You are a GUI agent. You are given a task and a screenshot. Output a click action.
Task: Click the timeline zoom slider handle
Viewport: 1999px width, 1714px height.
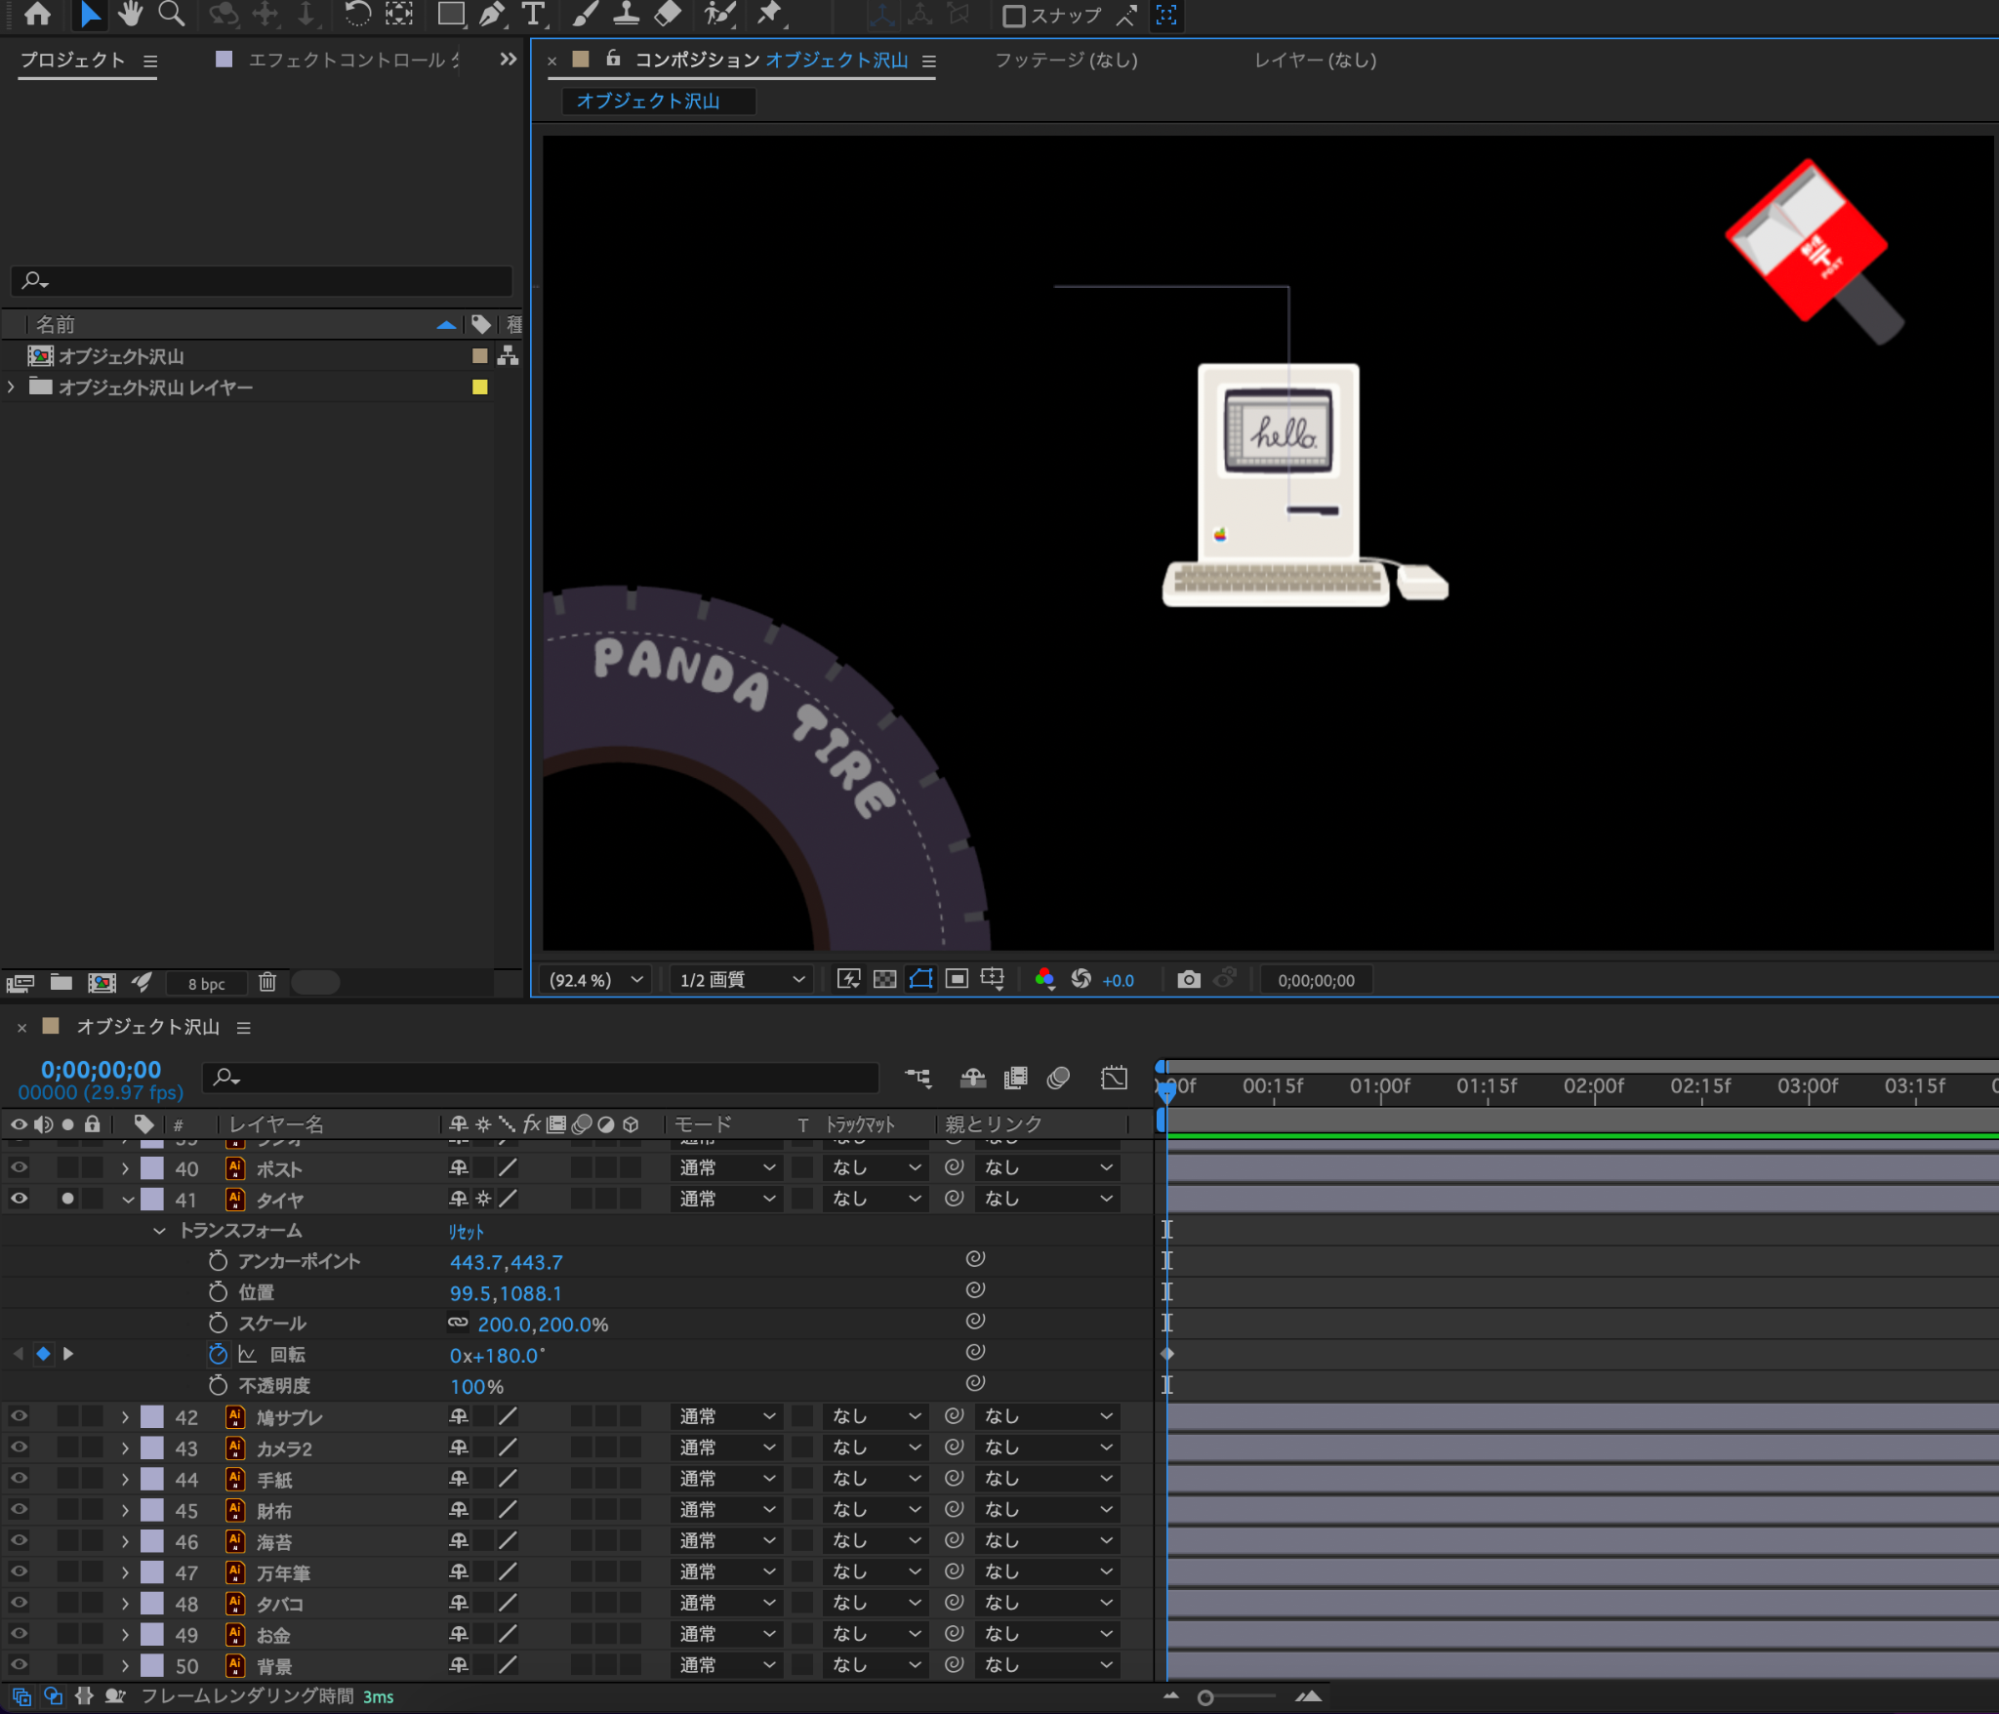pos(1205,1697)
